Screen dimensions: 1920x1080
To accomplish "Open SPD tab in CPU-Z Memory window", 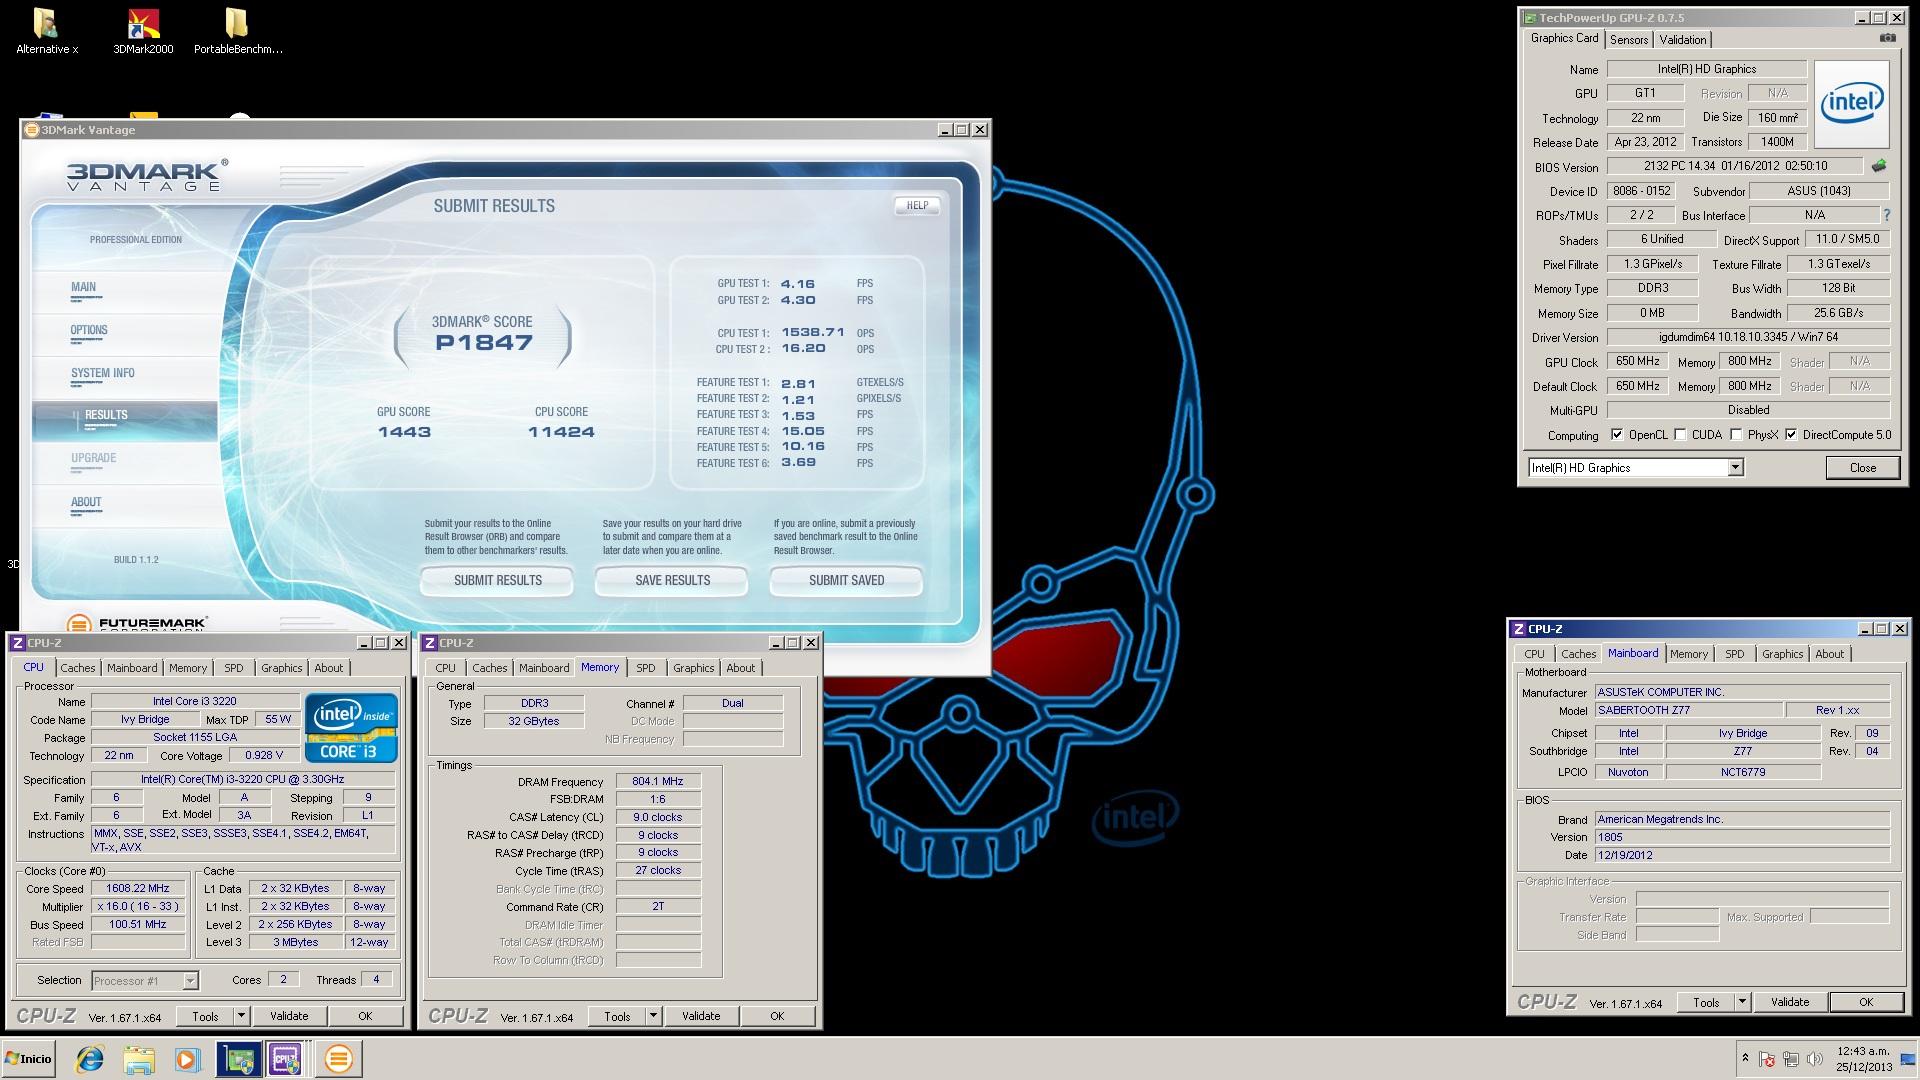I will pyautogui.click(x=646, y=668).
